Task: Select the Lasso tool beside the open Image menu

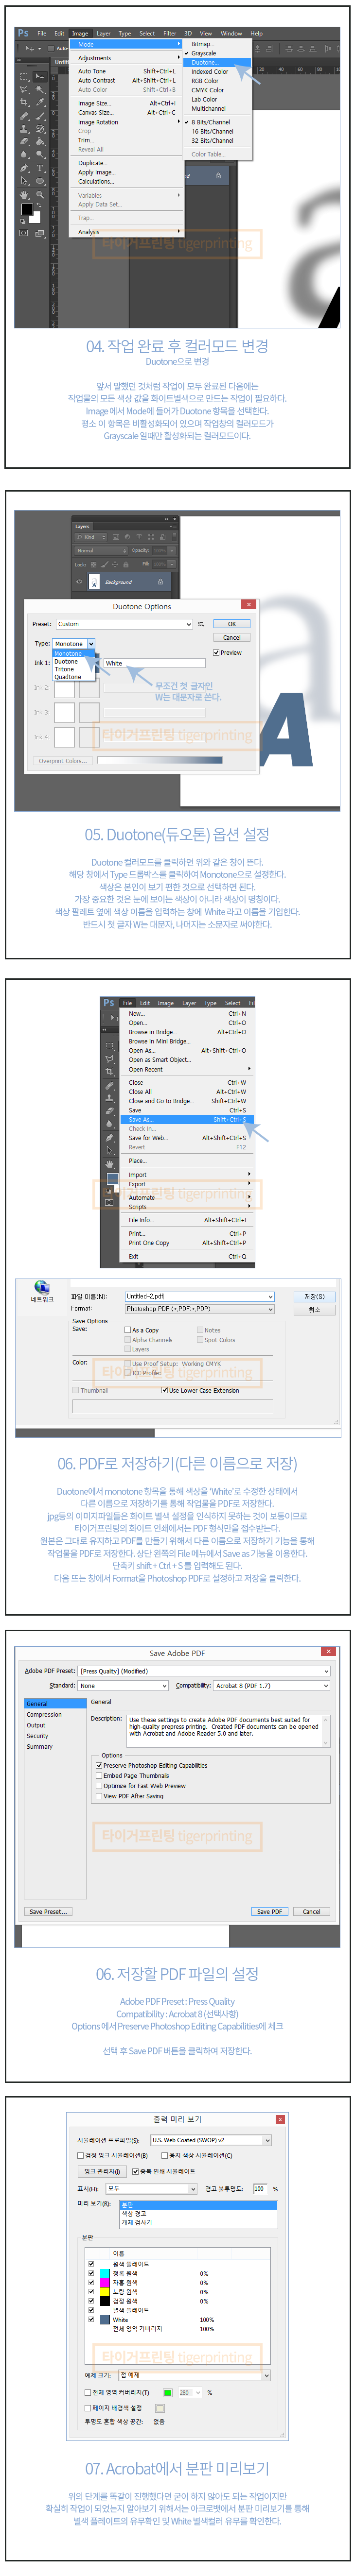Action: click(24, 90)
